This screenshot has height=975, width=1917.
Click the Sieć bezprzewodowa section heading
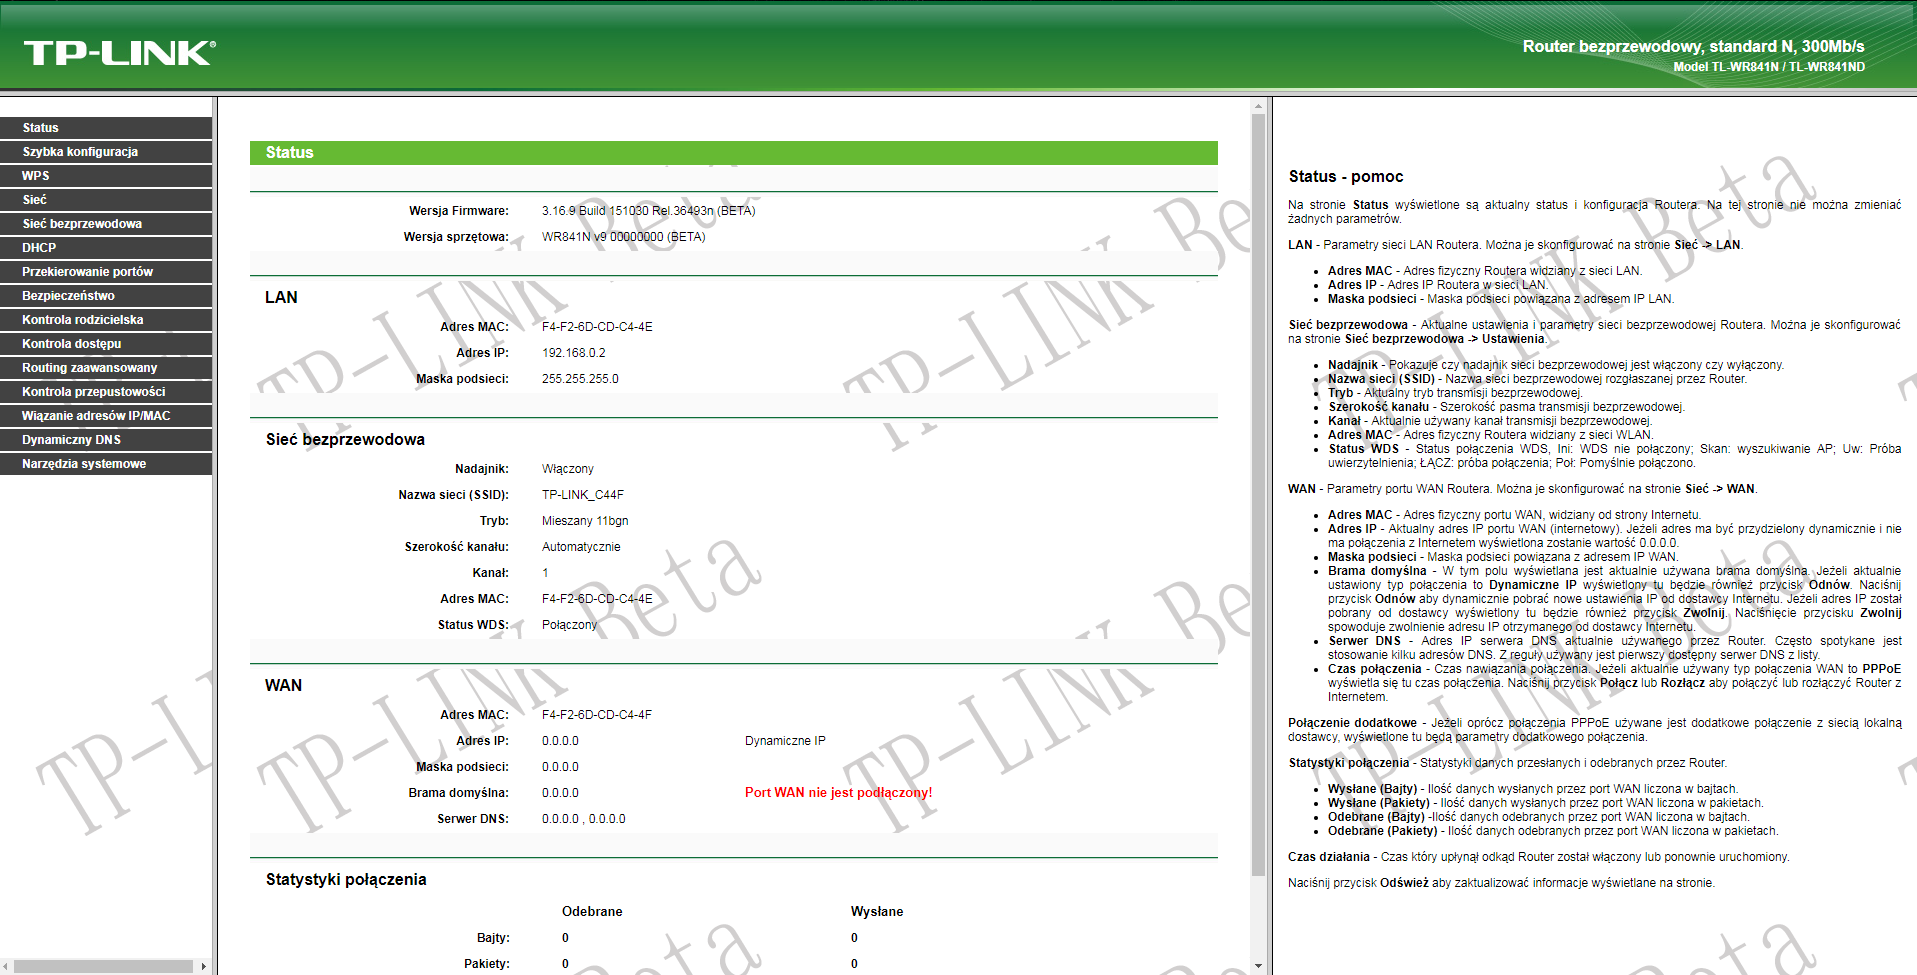point(345,440)
